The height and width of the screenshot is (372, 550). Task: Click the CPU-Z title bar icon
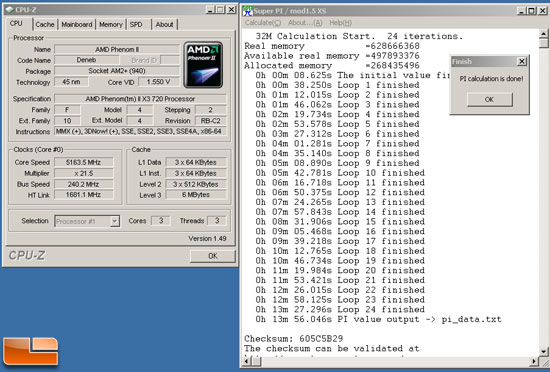9,10
